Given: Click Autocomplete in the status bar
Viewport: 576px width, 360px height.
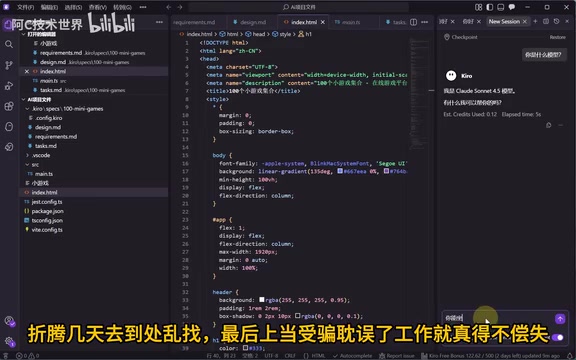Looking at the screenshot, I should pos(352,356).
